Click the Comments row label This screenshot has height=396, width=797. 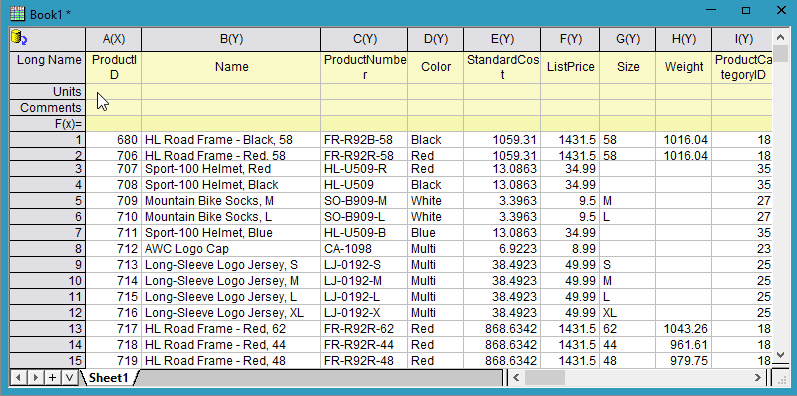point(48,108)
